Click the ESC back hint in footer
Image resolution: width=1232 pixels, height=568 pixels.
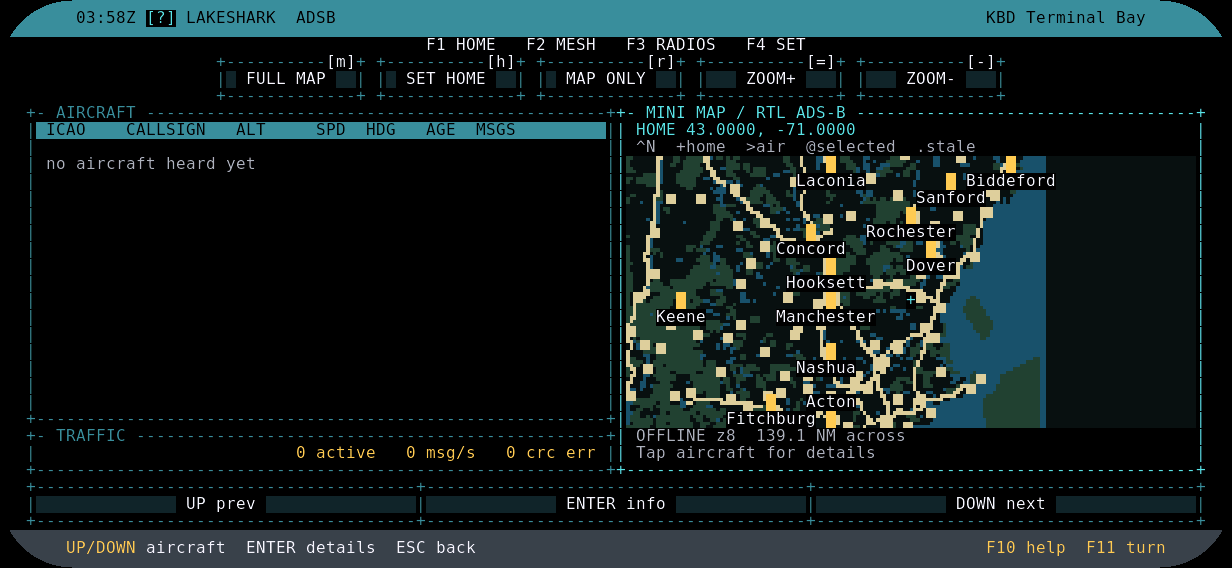436,547
